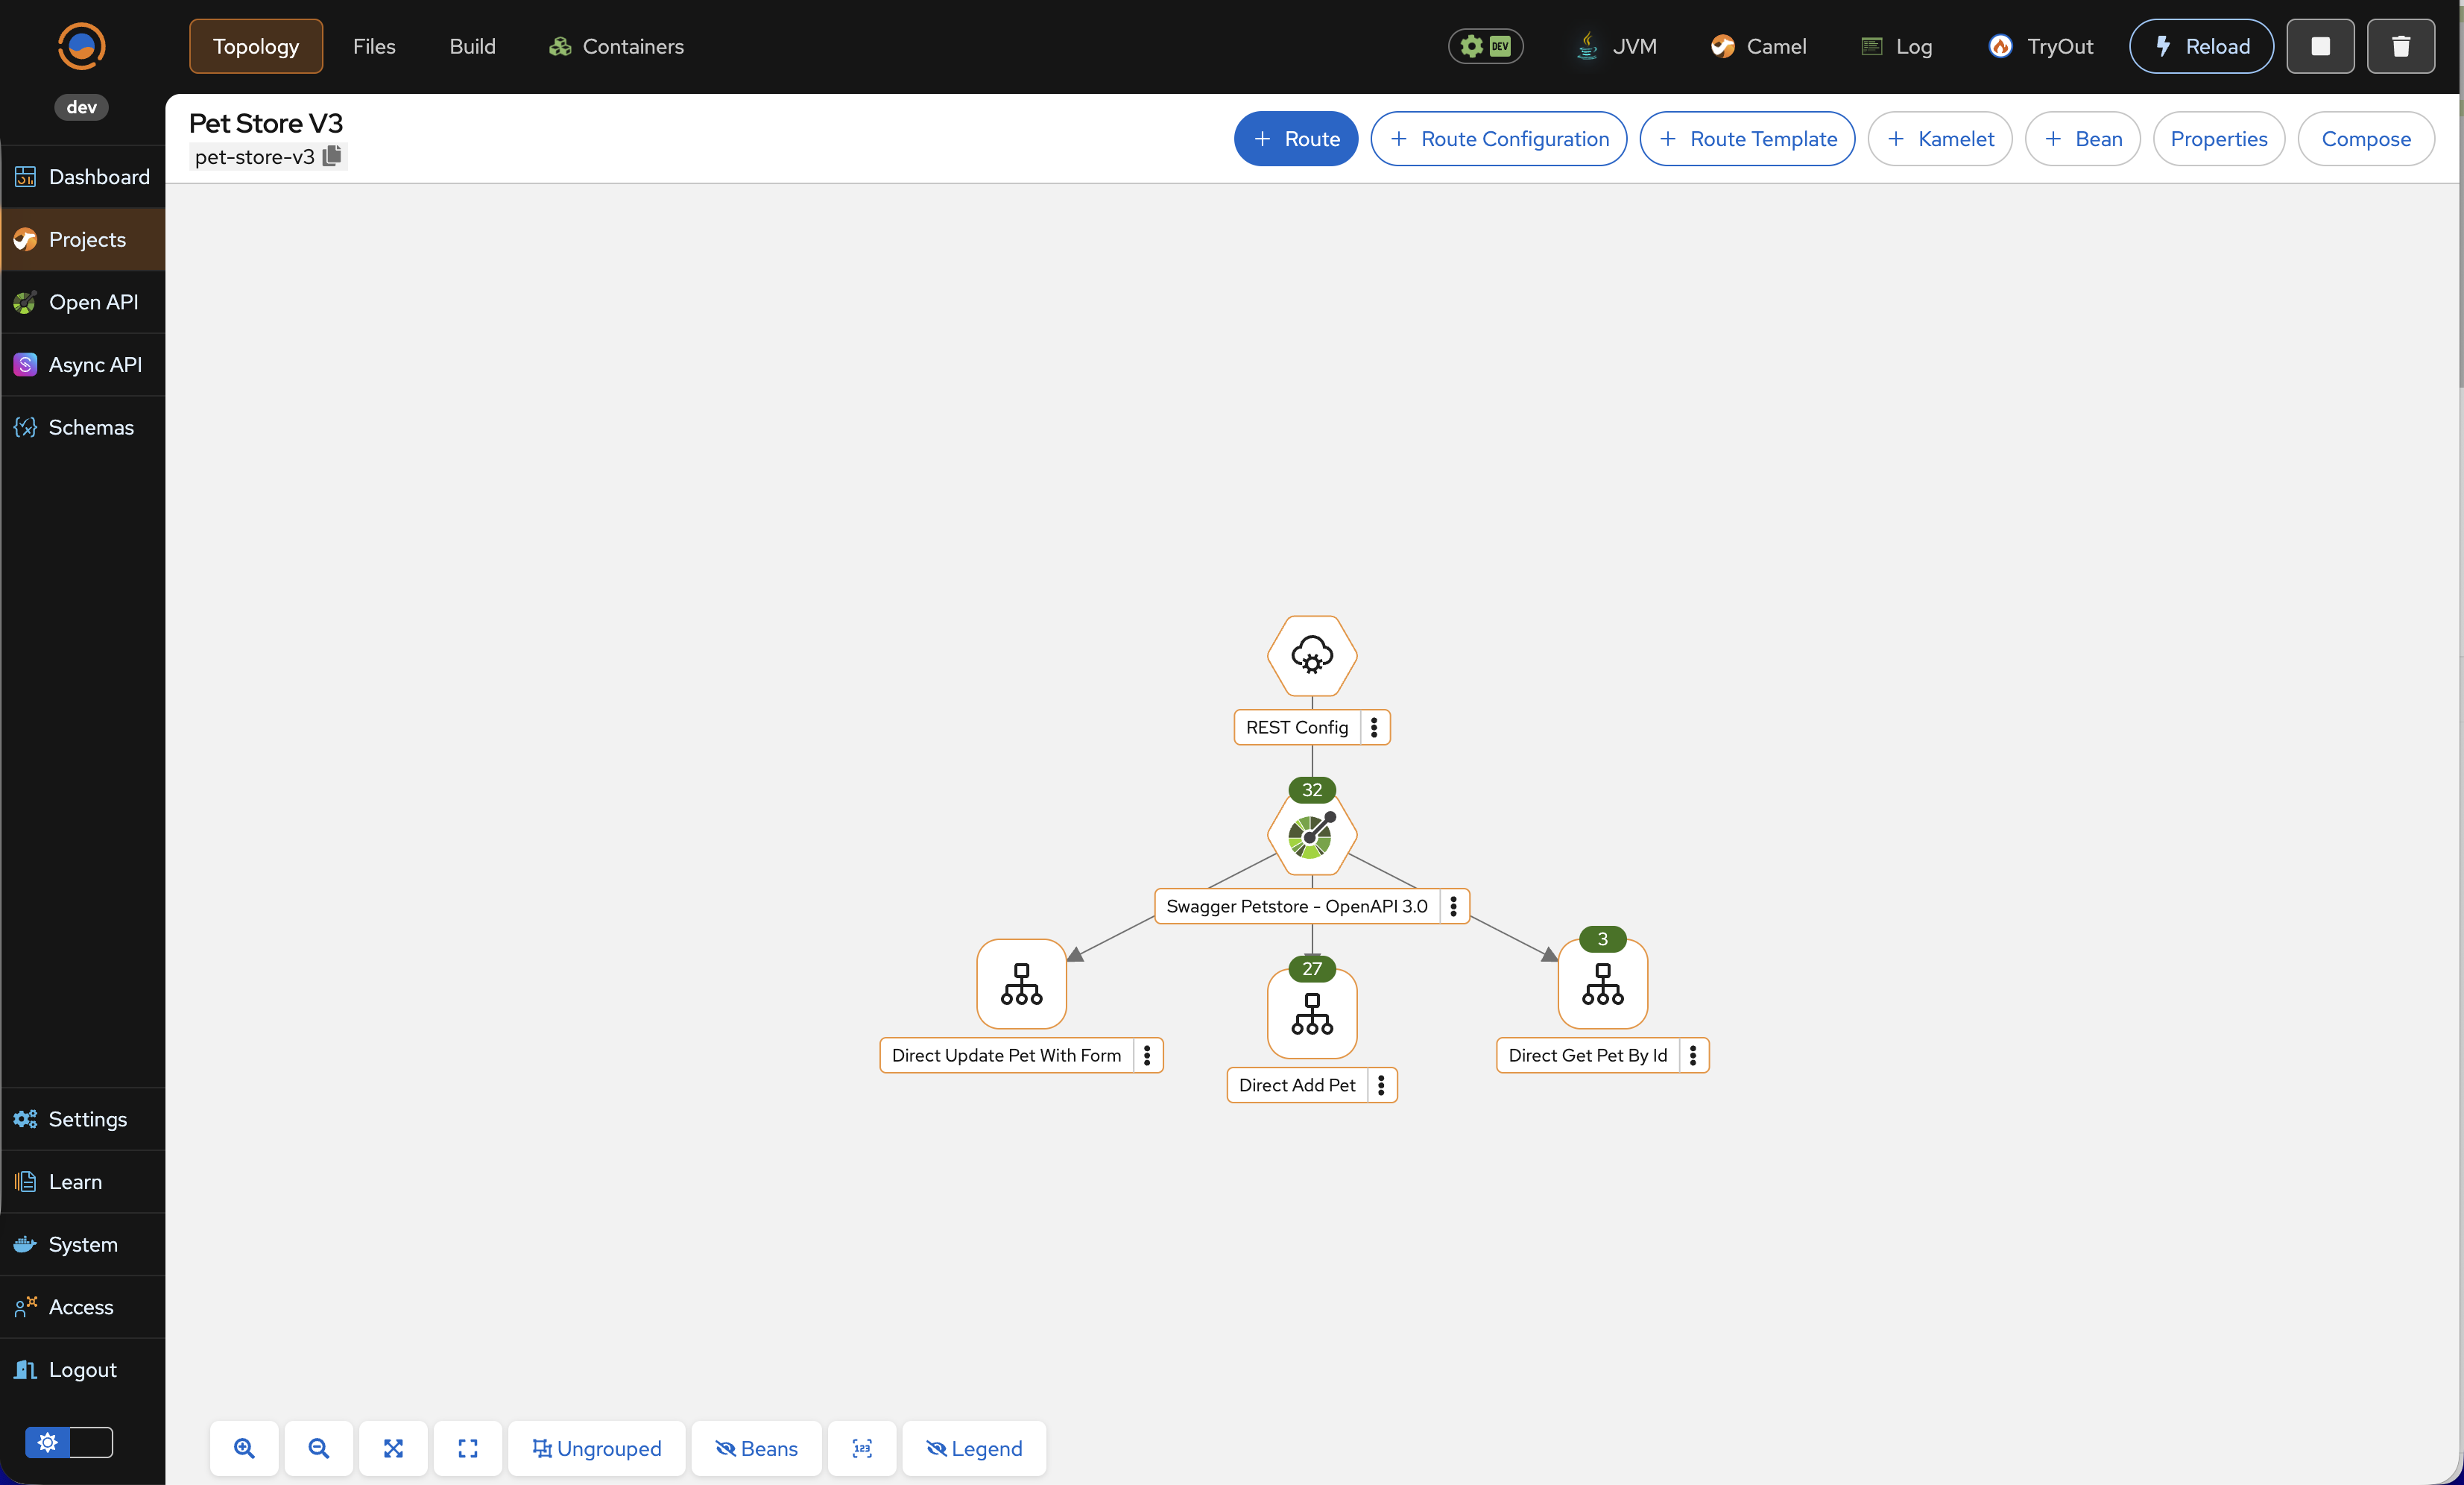Click the trash delete icon
The height and width of the screenshot is (1485, 2464).
tap(2400, 46)
